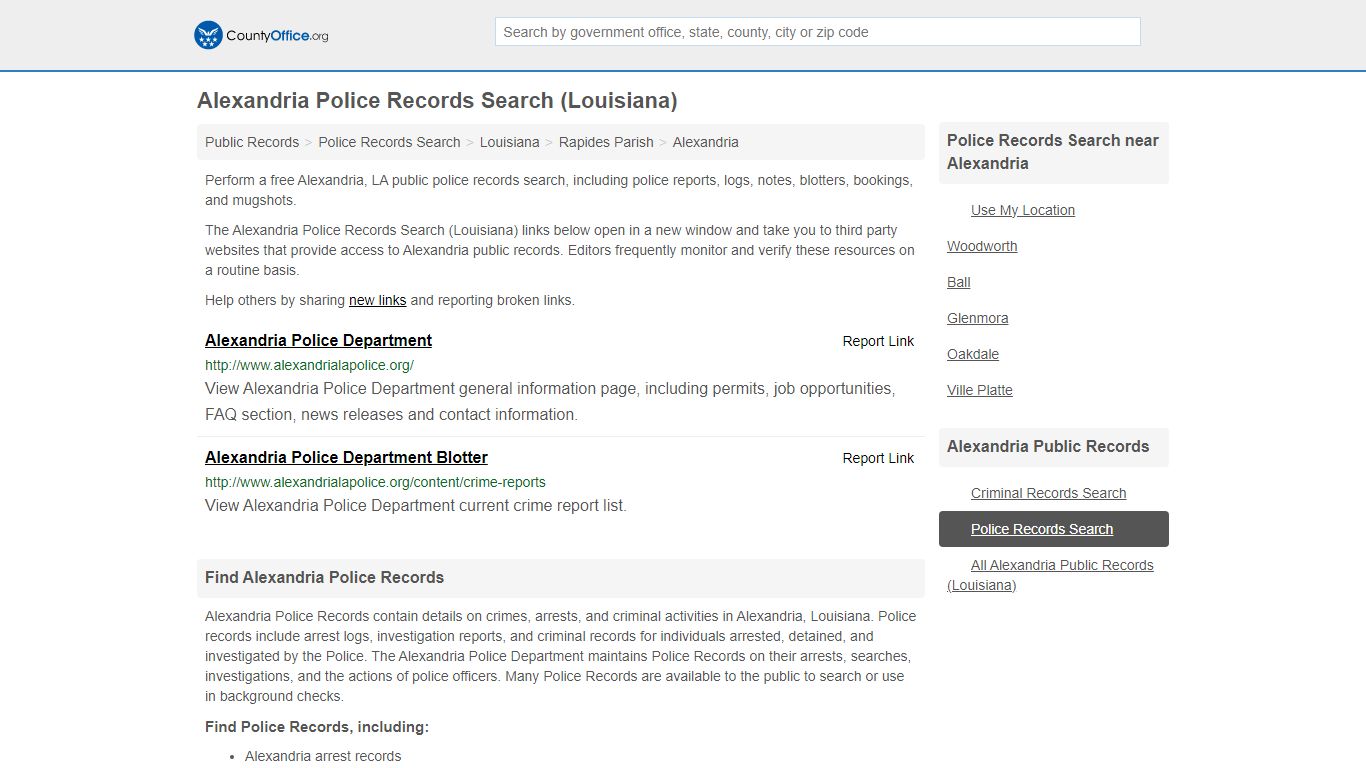The height and width of the screenshot is (768, 1366).
Task: Select Alexandria breadcrumb
Action: pos(705,142)
